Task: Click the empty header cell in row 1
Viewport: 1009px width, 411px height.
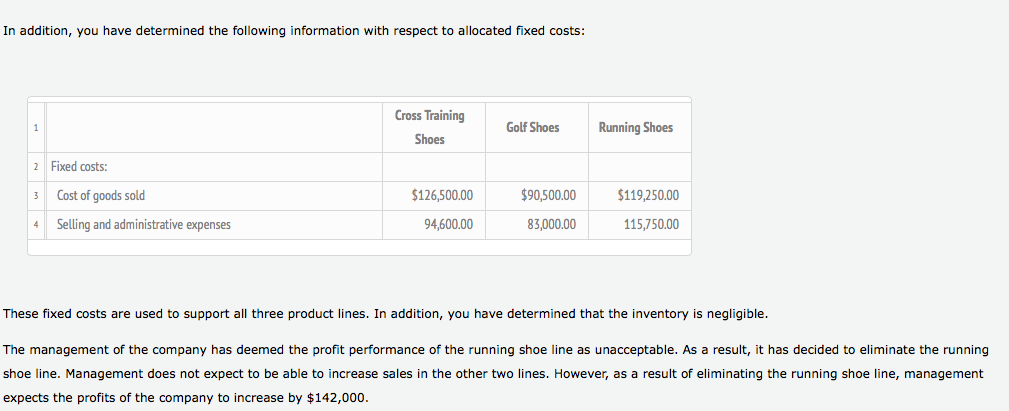Action: coord(213,128)
